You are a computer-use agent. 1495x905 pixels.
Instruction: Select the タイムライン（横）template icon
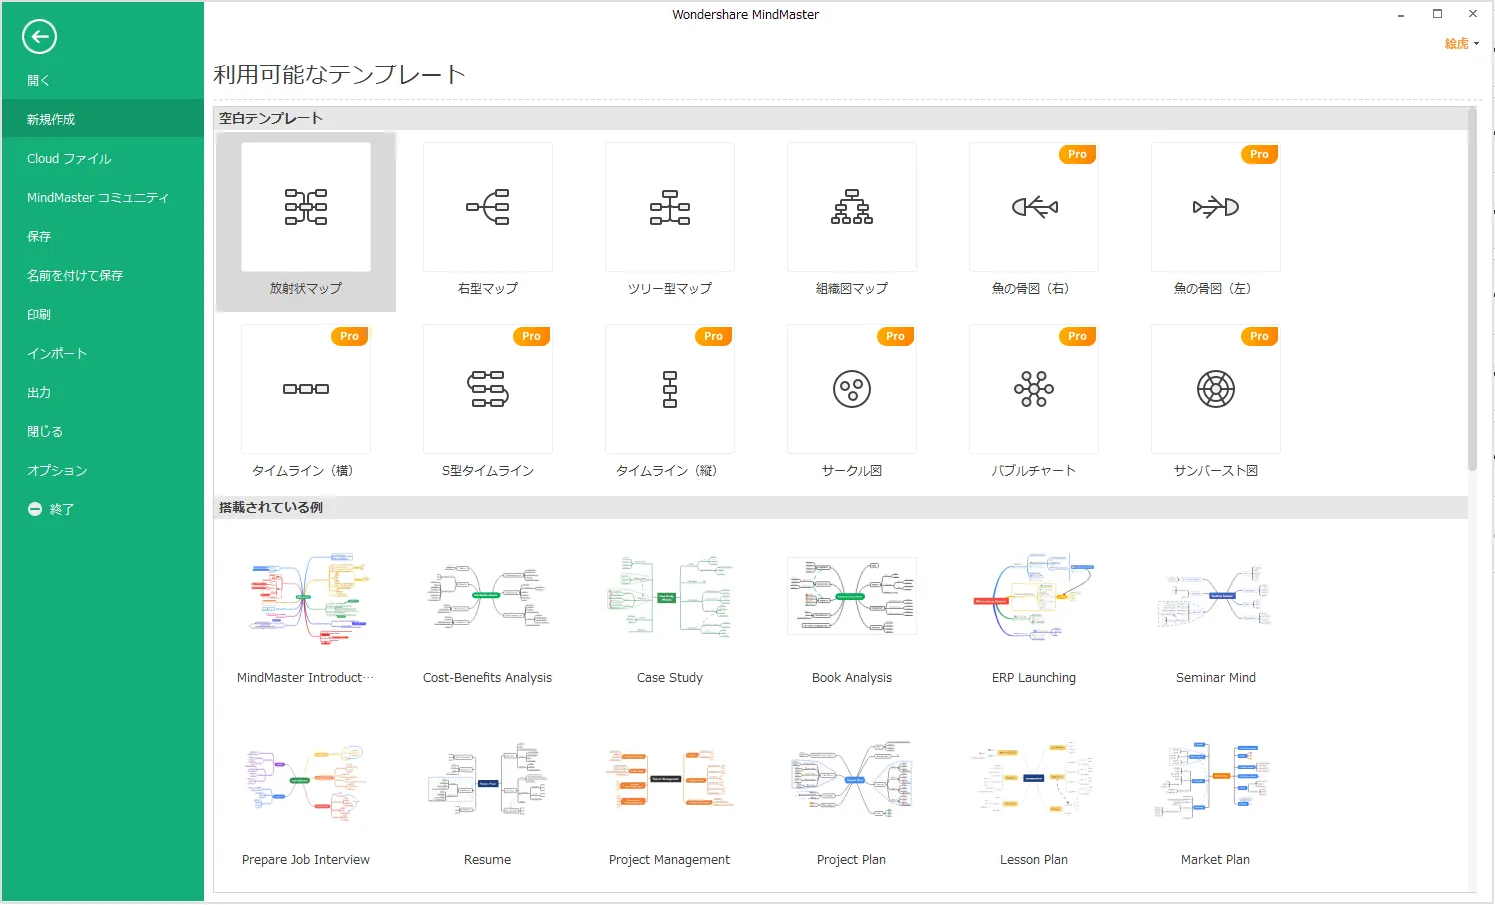pyautogui.click(x=306, y=389)
